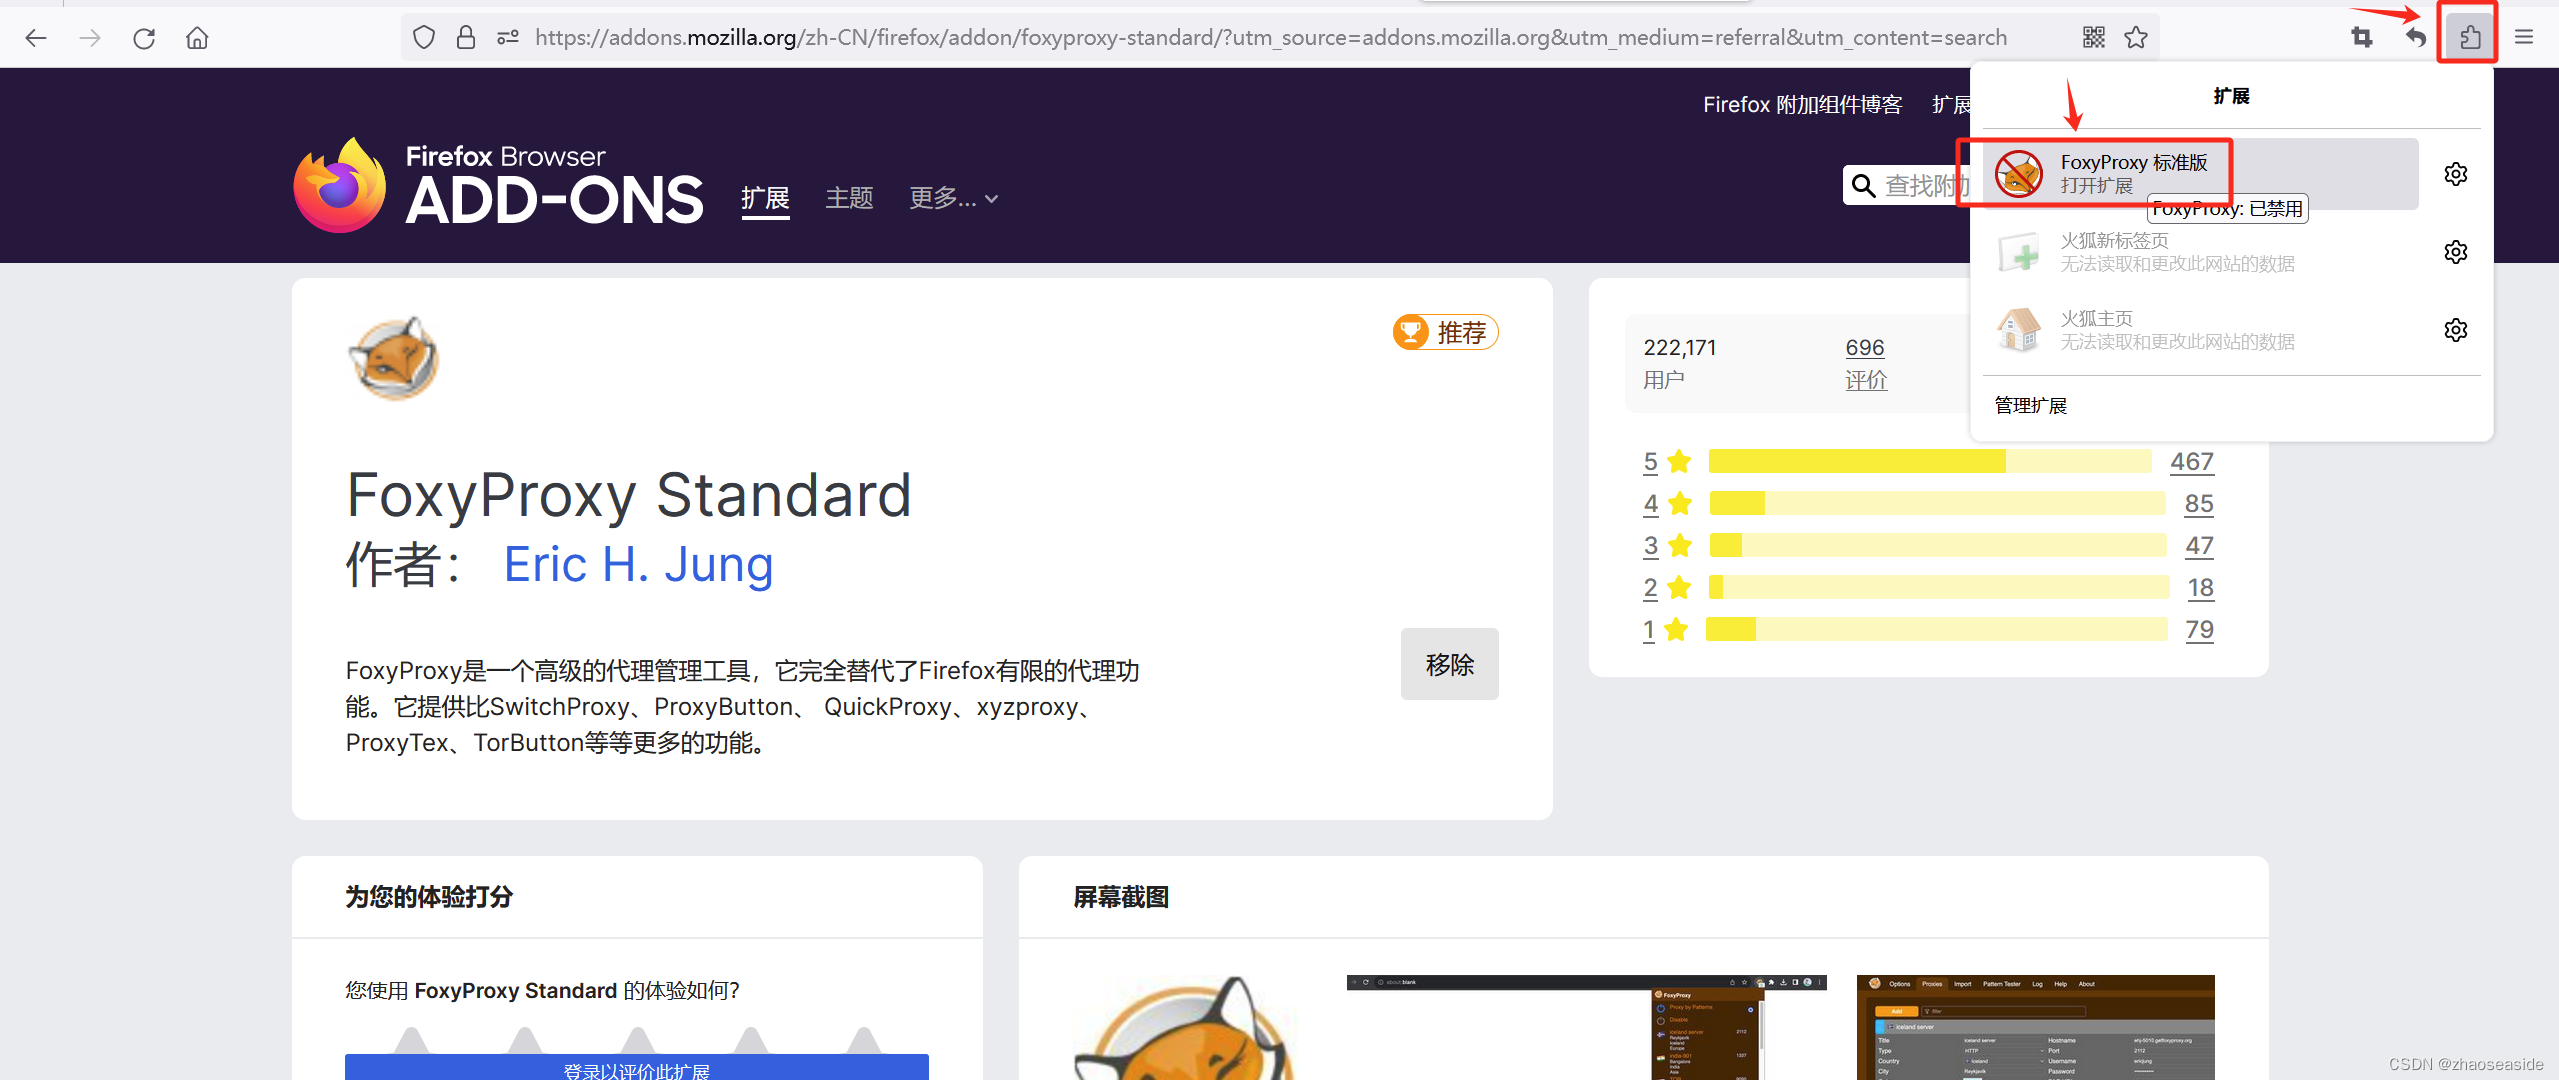Open the 47 three-star review count

pyautogui.click(x=2198, y=545)
